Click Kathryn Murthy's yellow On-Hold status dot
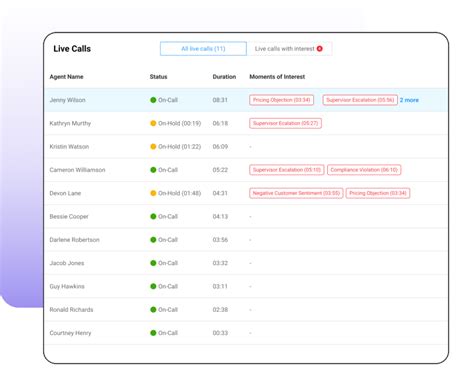This screenshot has height=370, width=474. [x=153, y=123]
